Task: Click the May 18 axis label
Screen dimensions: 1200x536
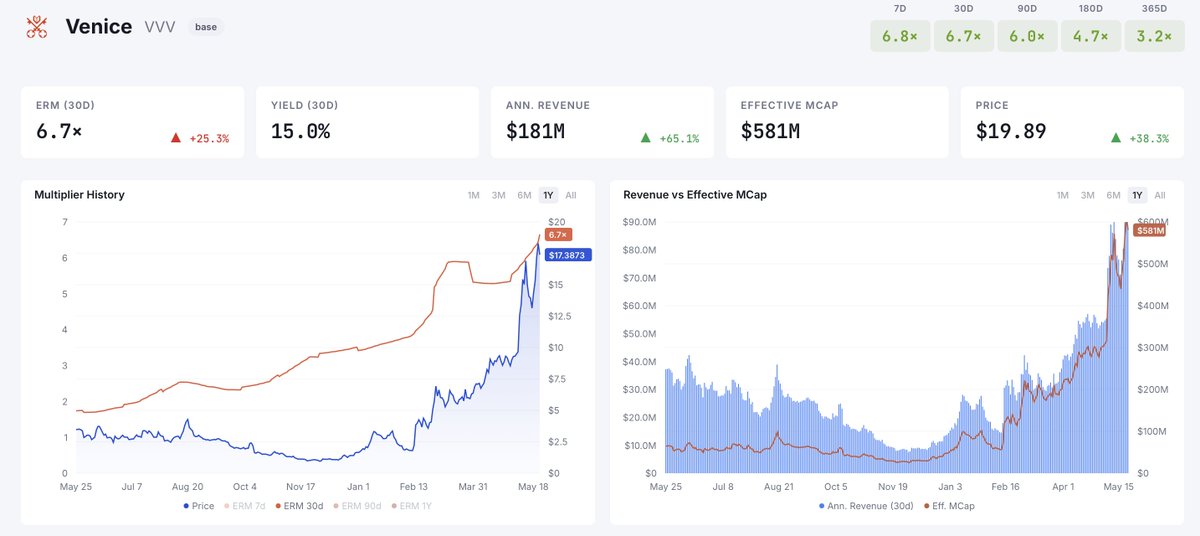Action: [533, 487]
